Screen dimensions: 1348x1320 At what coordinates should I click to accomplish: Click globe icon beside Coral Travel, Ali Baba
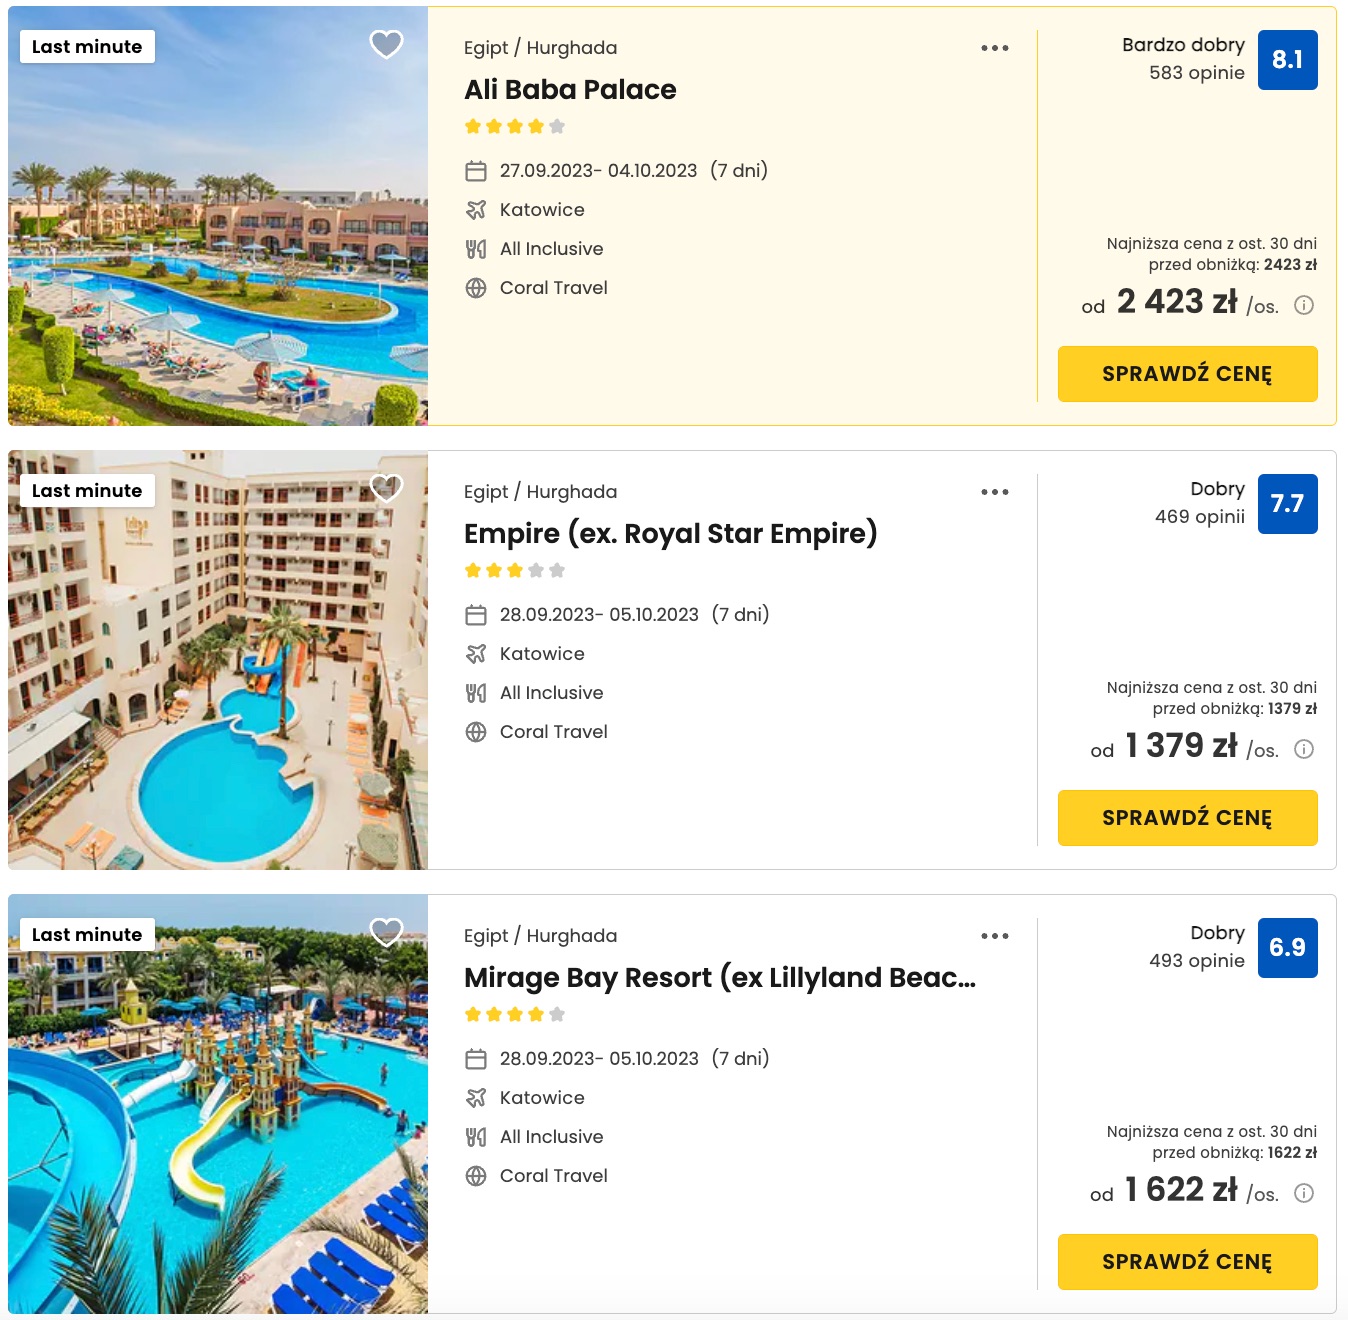click(476, 288)
